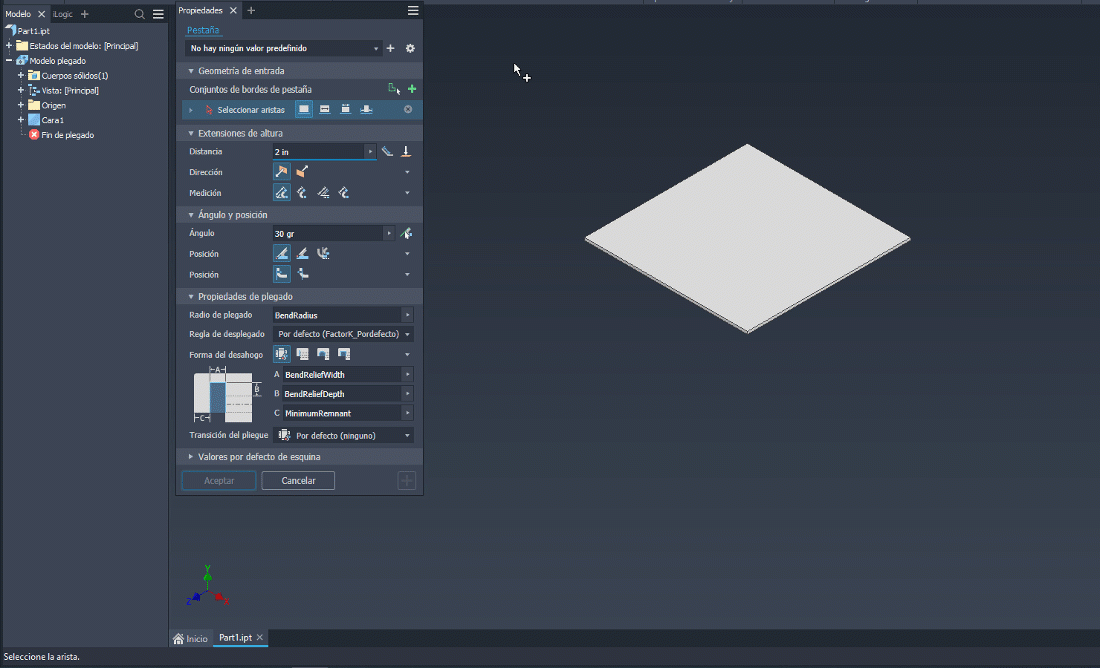Screen dimensions: 1100x668
Task: Click the To-reference icon after Distancia field
Action: point(405,152)
